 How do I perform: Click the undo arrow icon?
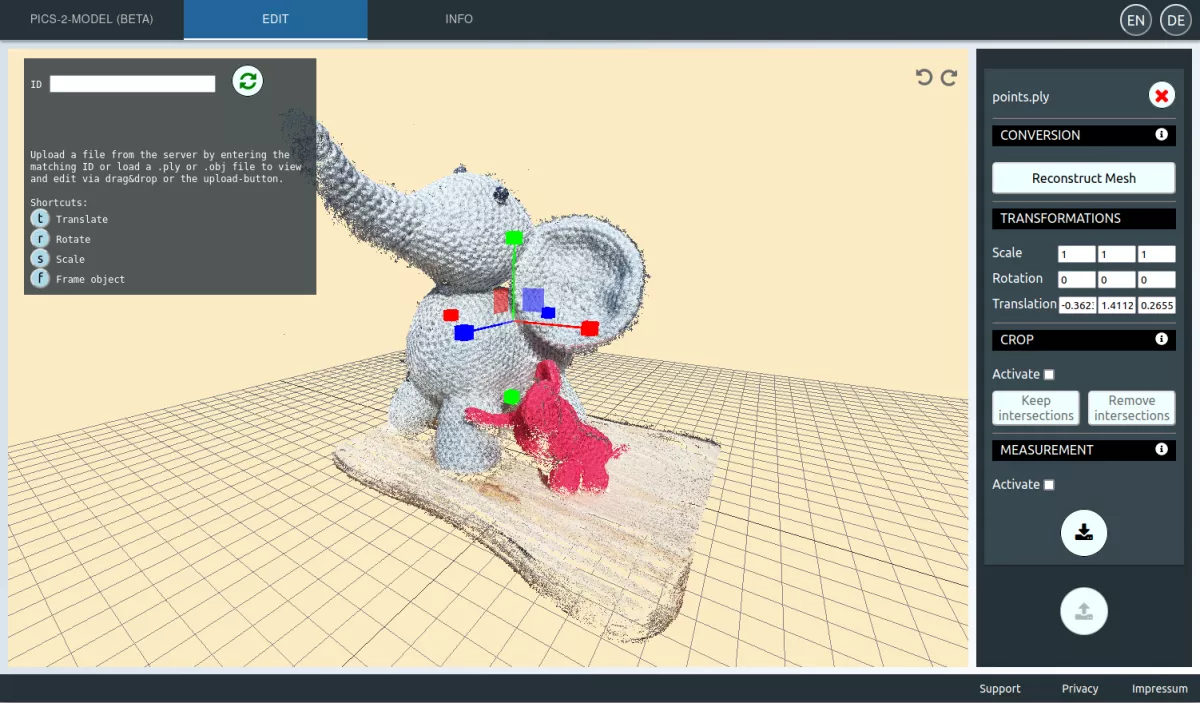point(924,78)
